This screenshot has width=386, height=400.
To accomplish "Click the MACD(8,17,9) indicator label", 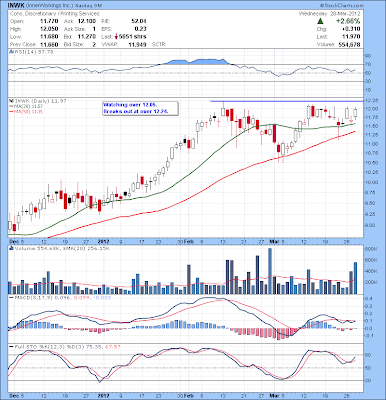I will coord(33,297).
